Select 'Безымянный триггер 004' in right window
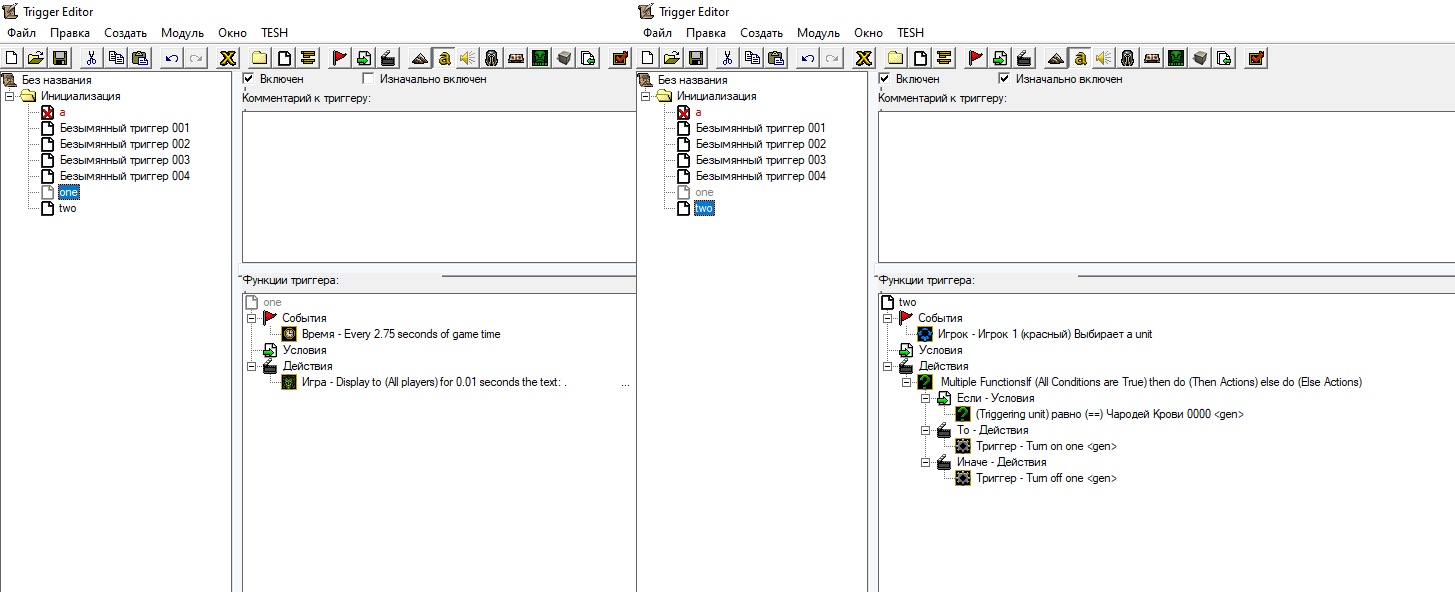This screenshot has height=592, width=1455. [760, 176]
